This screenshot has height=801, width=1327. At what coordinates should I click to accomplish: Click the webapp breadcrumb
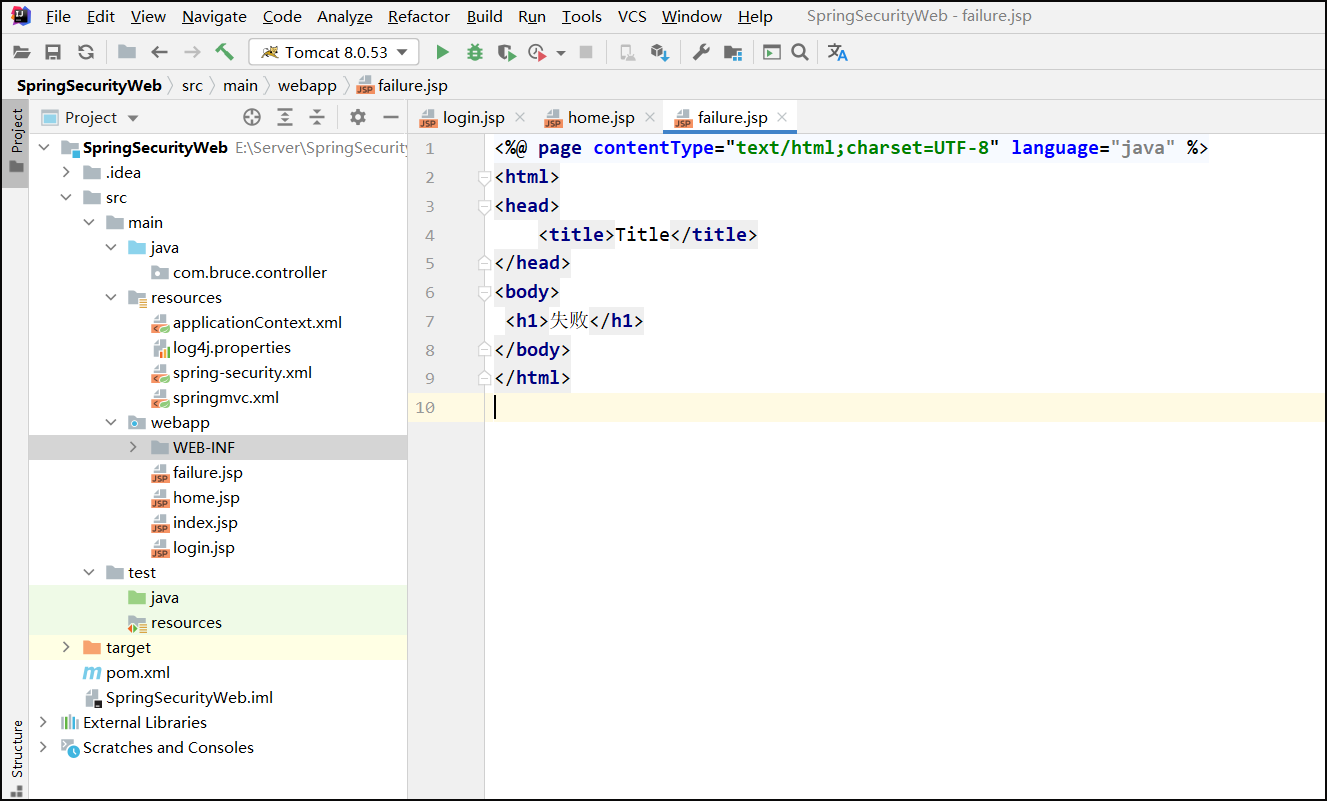(307, 86)
